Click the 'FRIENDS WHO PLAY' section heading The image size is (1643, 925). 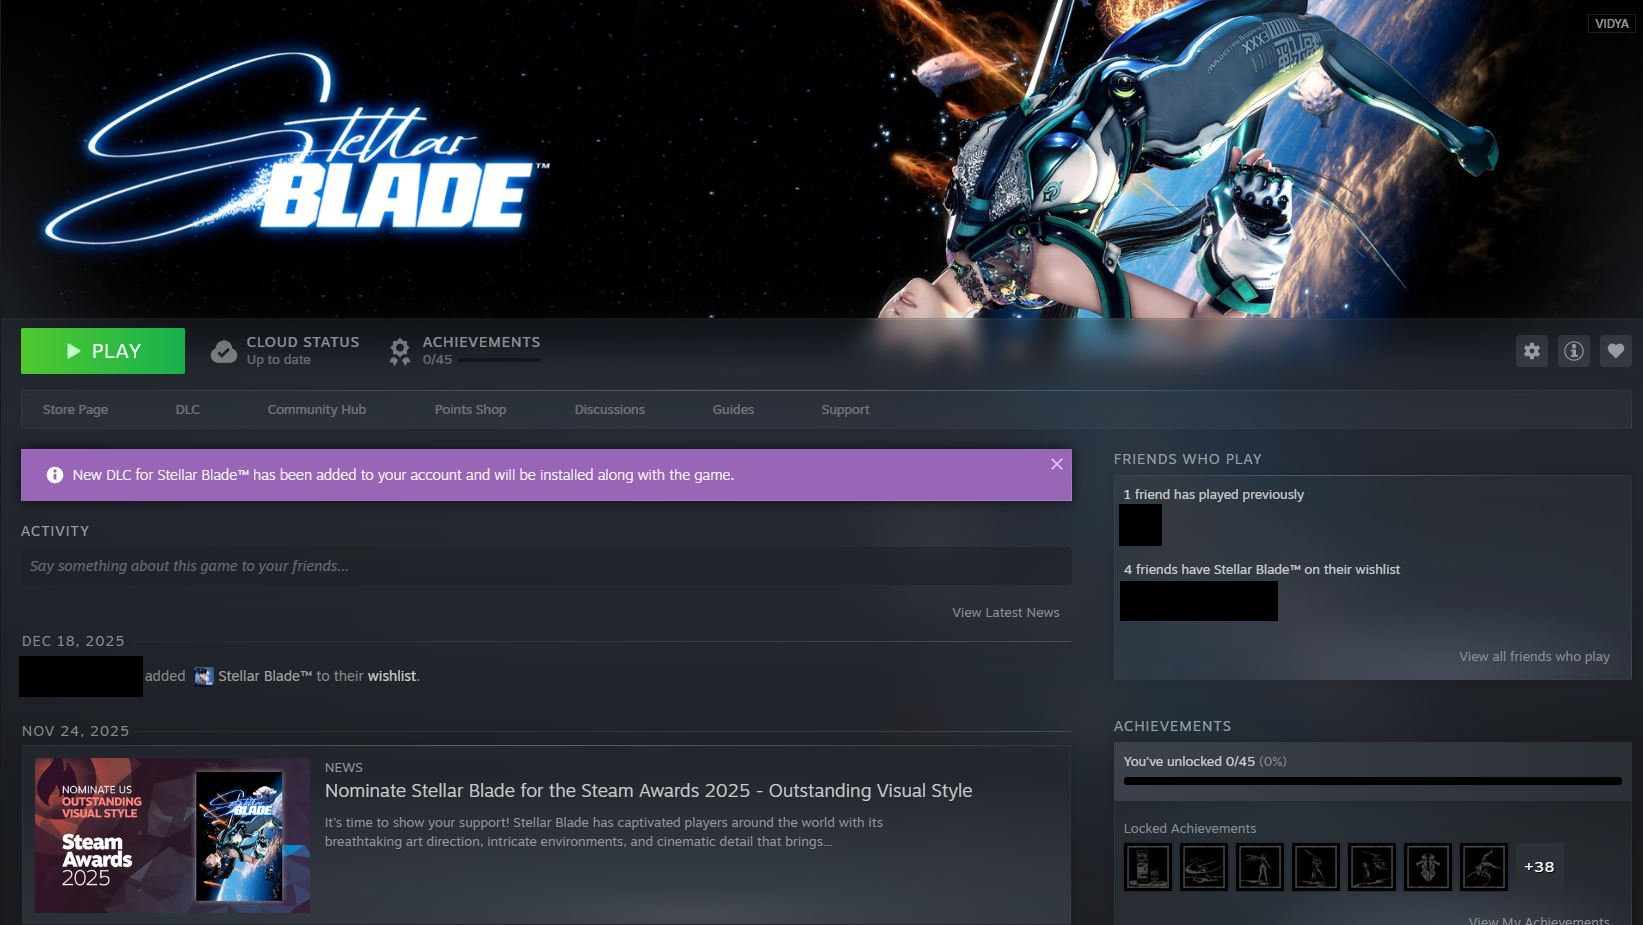(x=1188, y=459)
